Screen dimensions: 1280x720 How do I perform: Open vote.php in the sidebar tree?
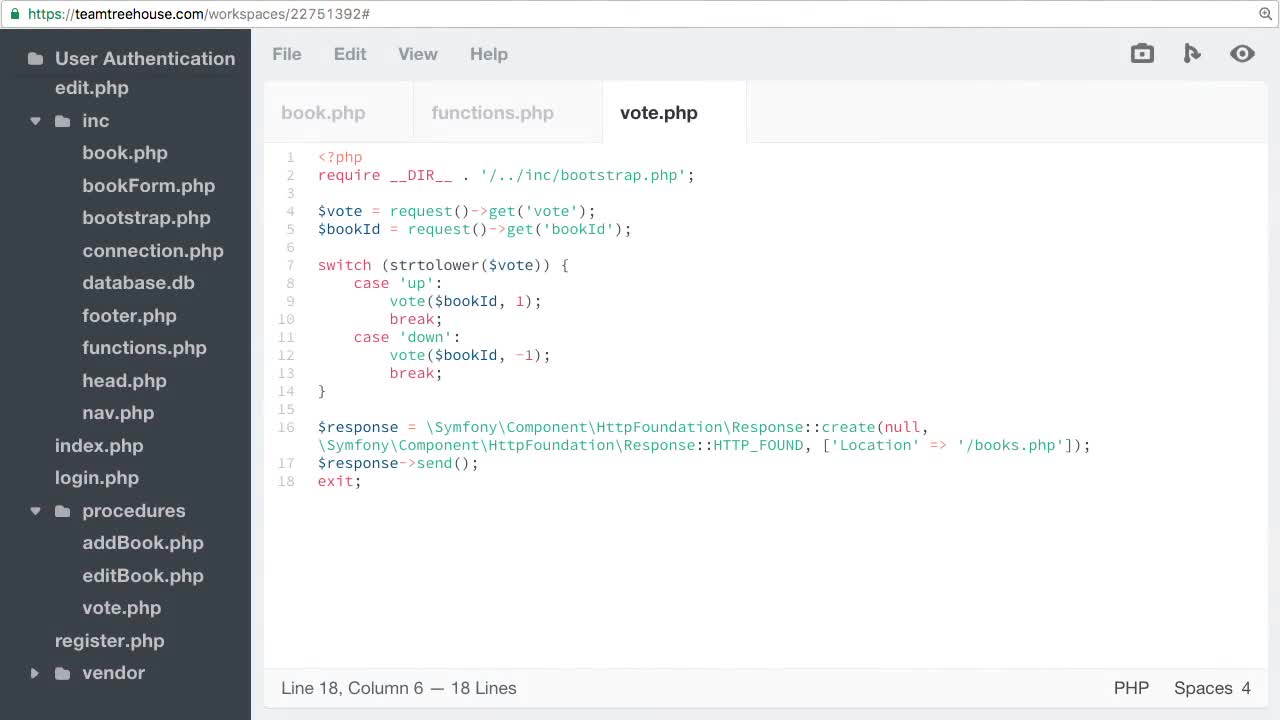tap(121, 608)
